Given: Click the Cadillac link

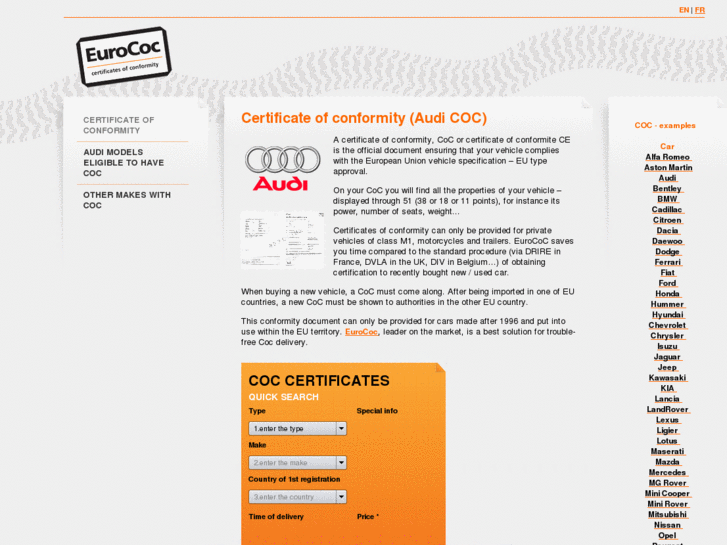Looking at the screenshot, I should point(668,210).
